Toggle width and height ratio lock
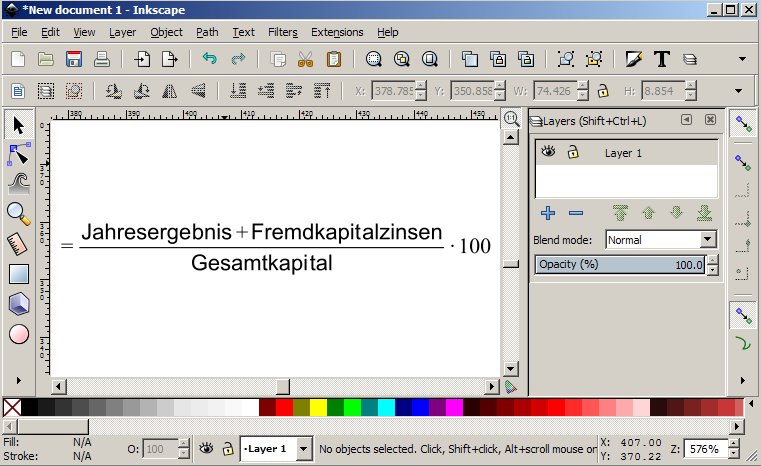 (x=603, y=90)
